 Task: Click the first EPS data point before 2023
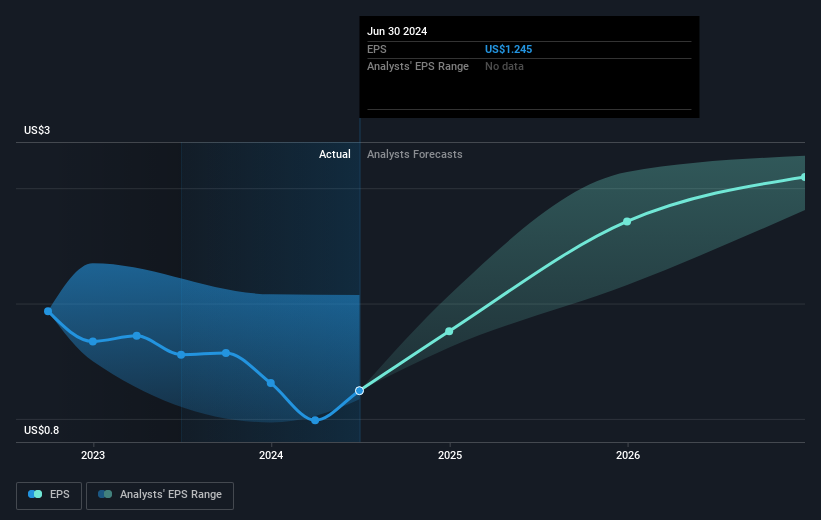[48, 311]
